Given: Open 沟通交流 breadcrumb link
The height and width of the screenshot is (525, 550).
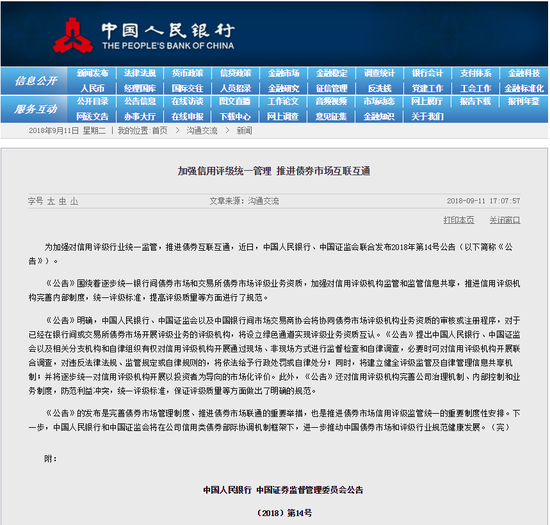Looking at the screenshot, I should point(202,131).
